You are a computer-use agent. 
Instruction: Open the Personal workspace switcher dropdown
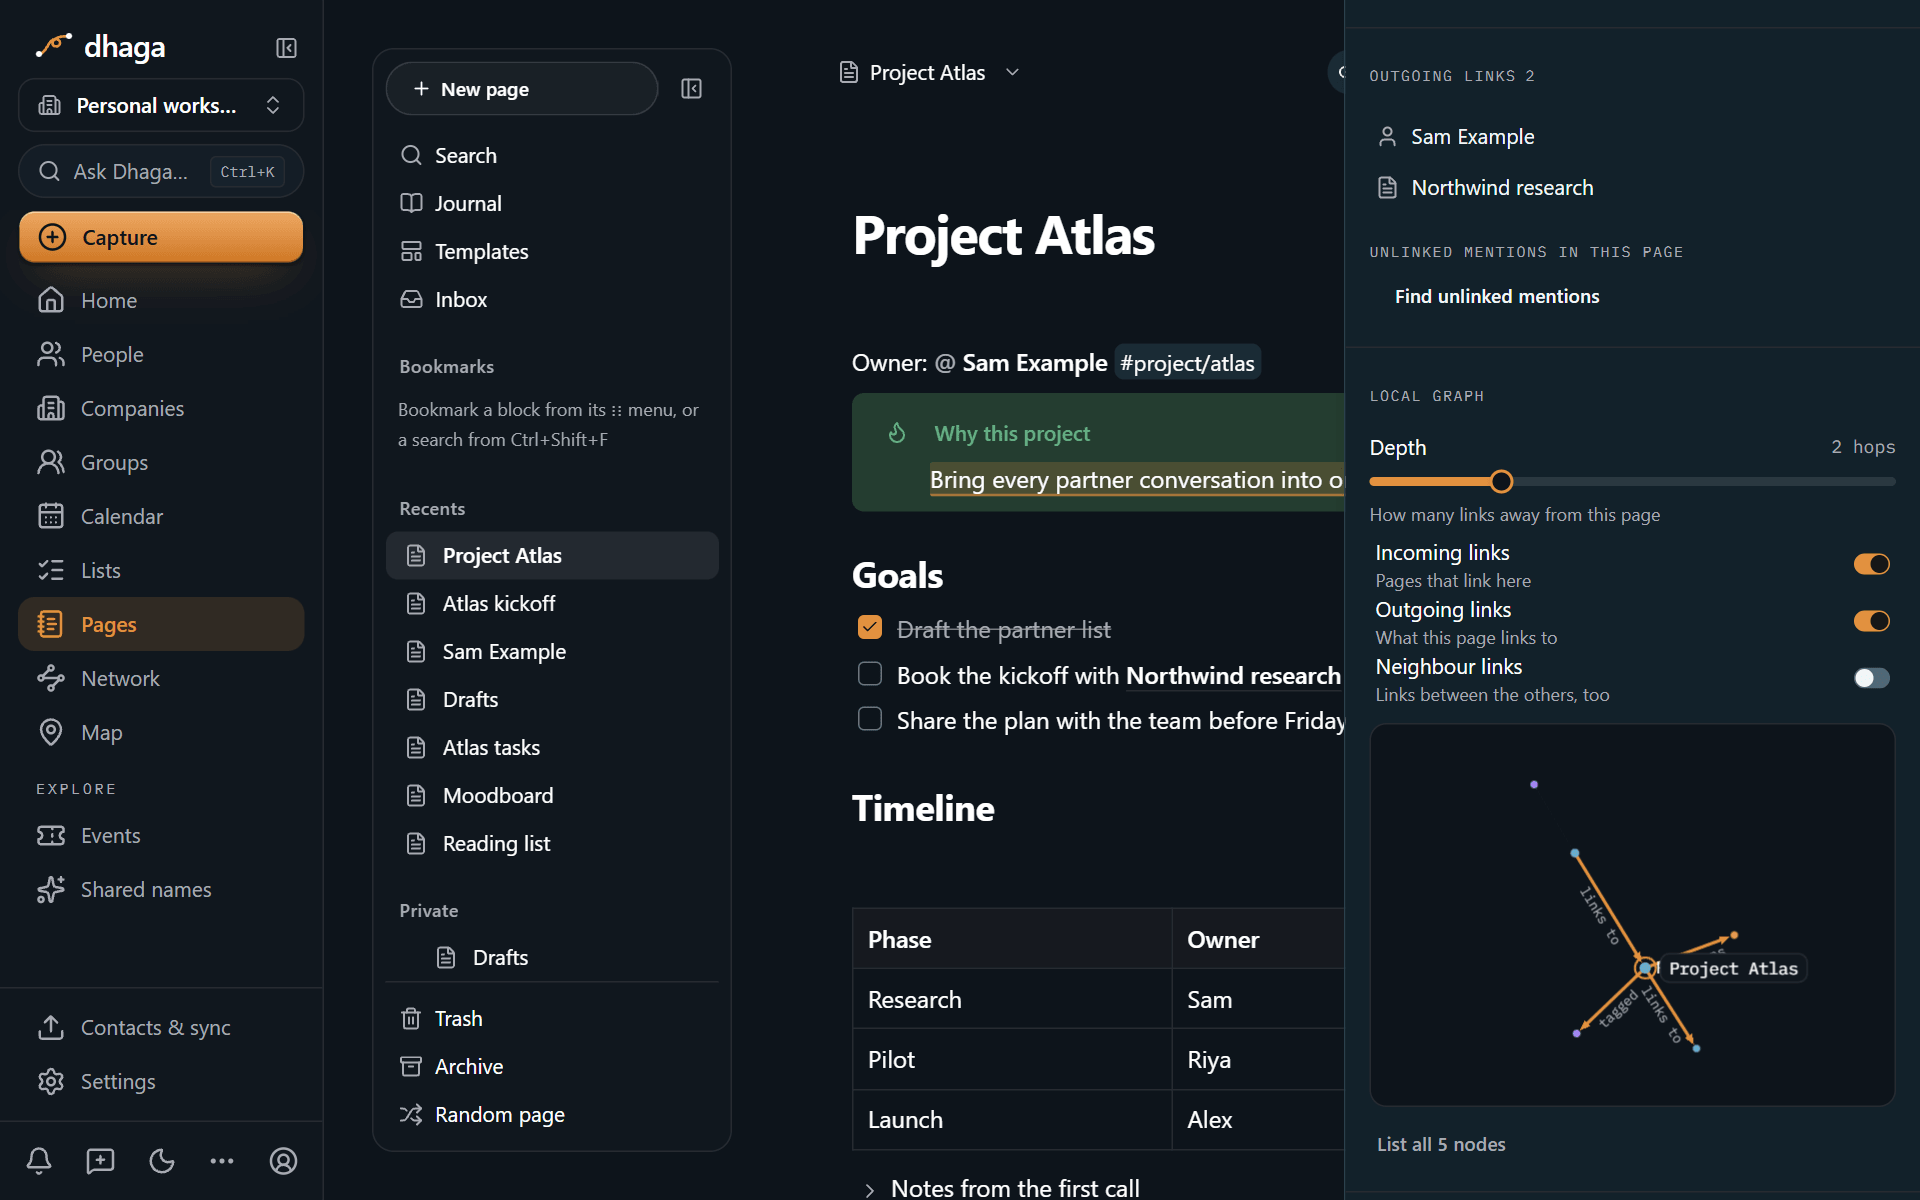pos(161,105)
